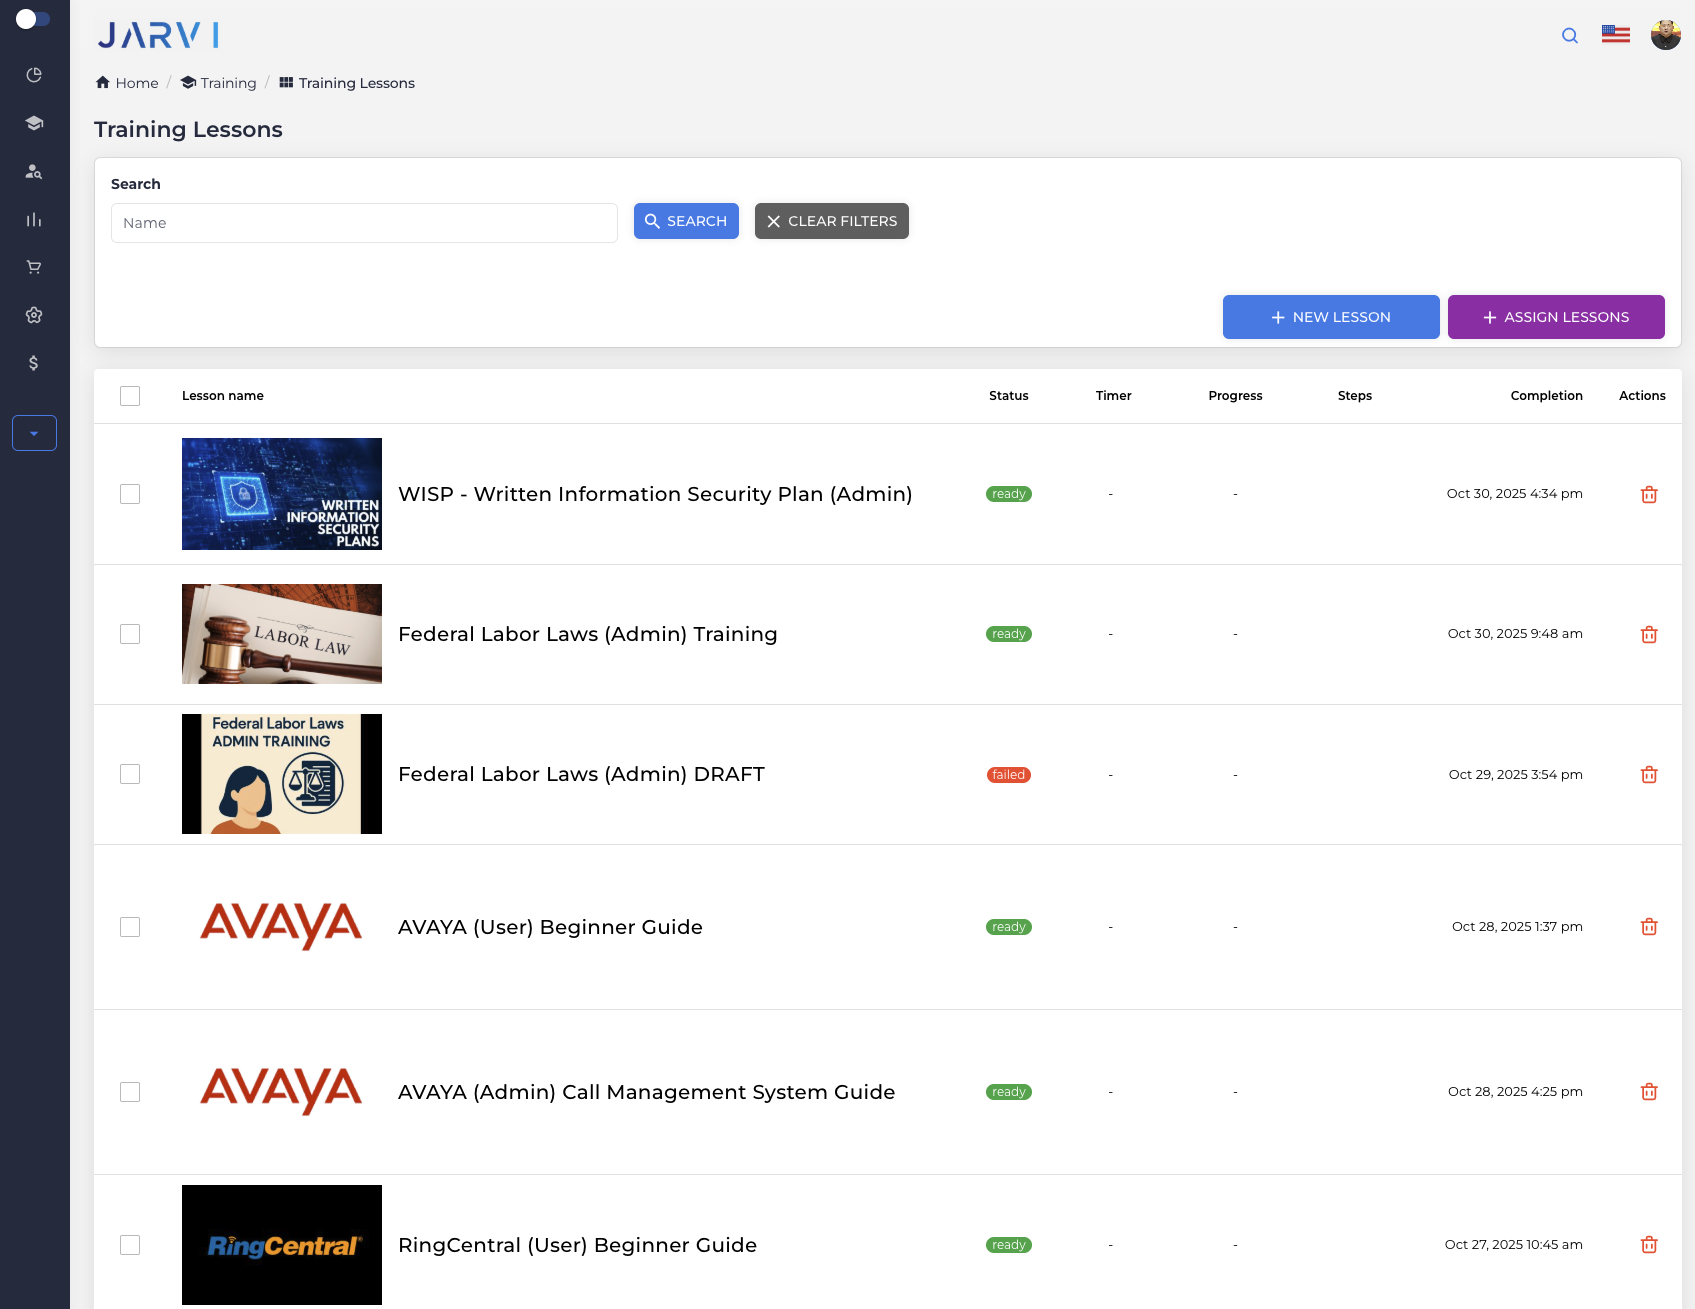Select the checkbox for RingCentral (User) Beginner Guide
This screenshot has width=1695, height=1309.
(x=130, y=1245)
